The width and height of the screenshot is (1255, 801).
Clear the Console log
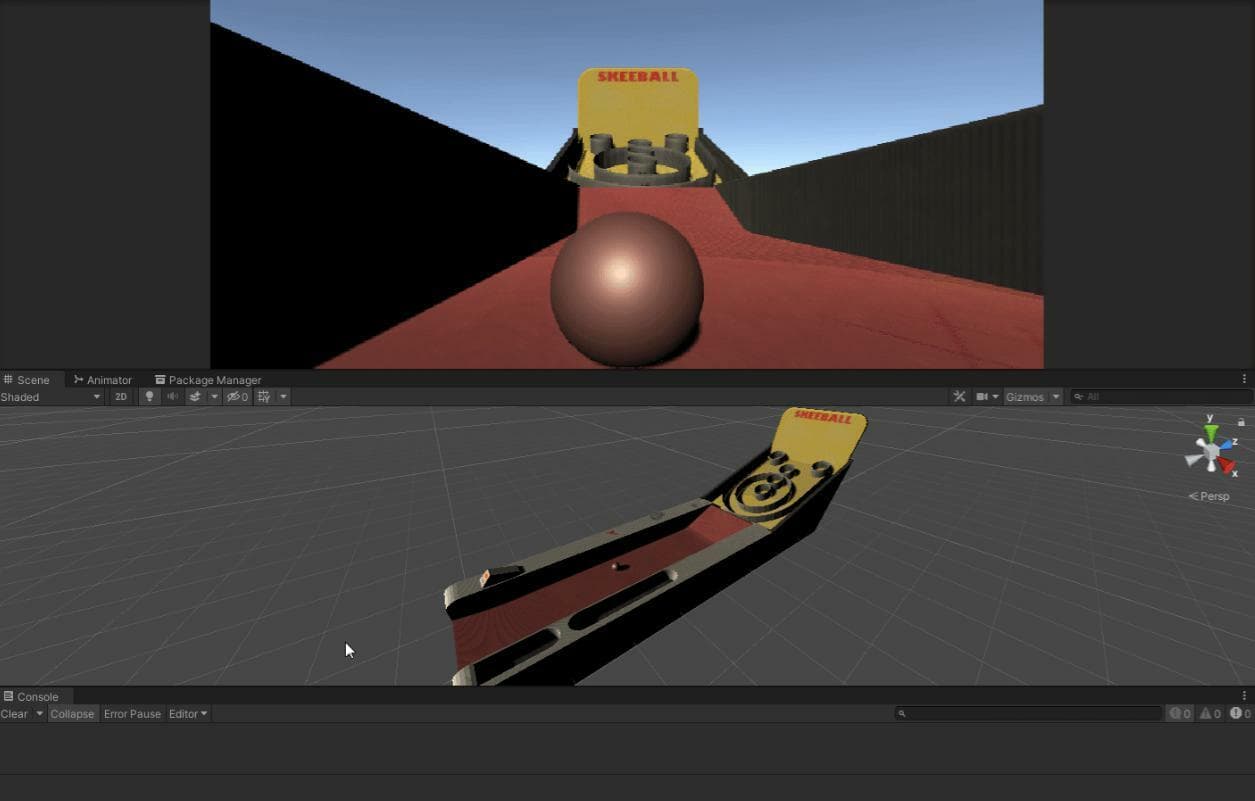click(14, 714)
